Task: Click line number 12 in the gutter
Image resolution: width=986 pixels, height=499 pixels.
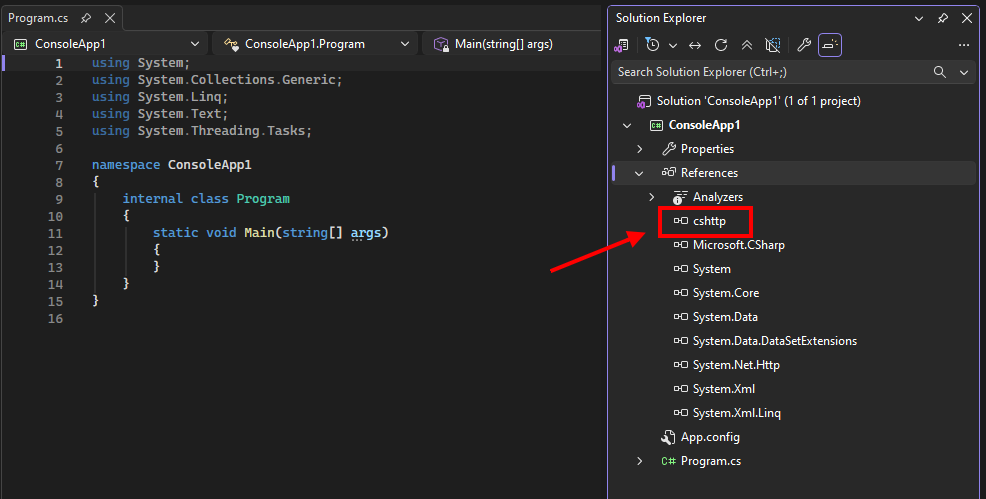Action: (55, 250)
